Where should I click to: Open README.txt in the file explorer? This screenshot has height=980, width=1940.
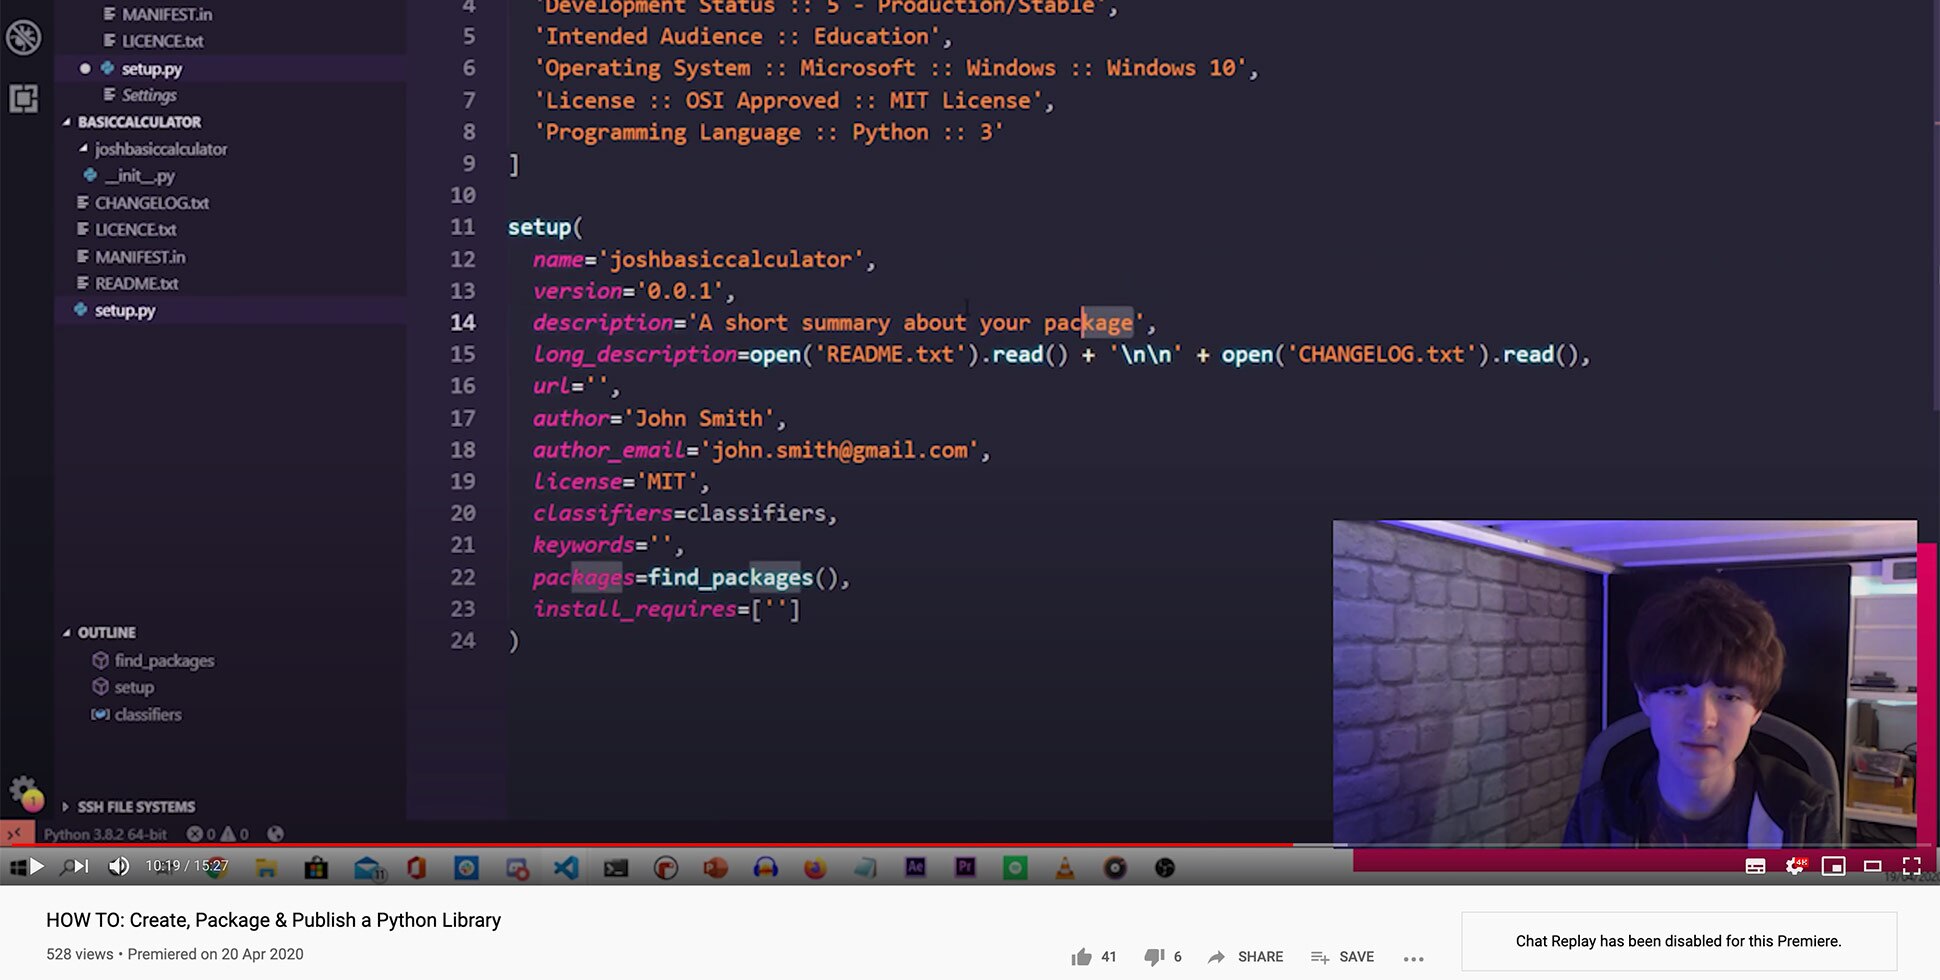(x=136, y=284)
